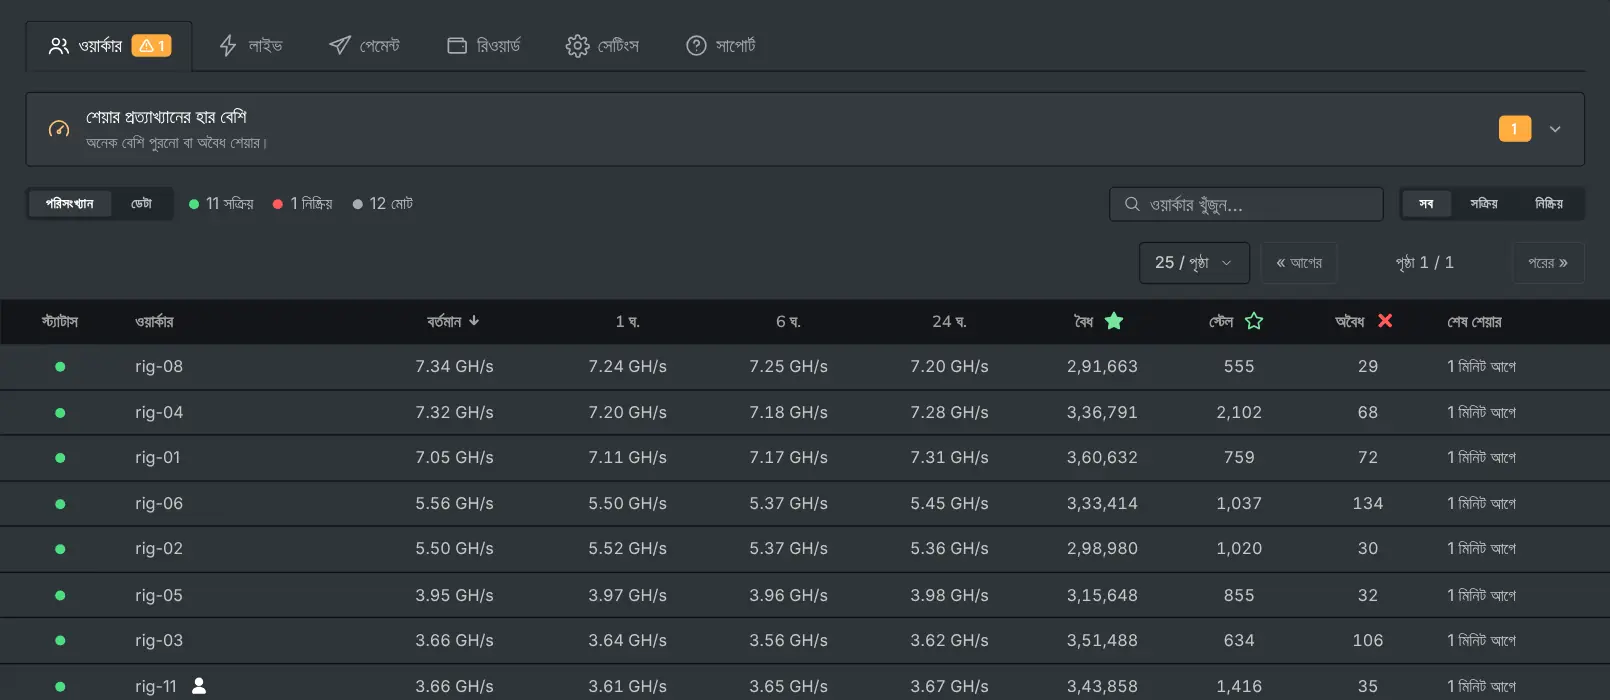The width and height of the screenshot is (1610, 700).
Task: Click the search magnifier icon
Action: (1132, 204)
